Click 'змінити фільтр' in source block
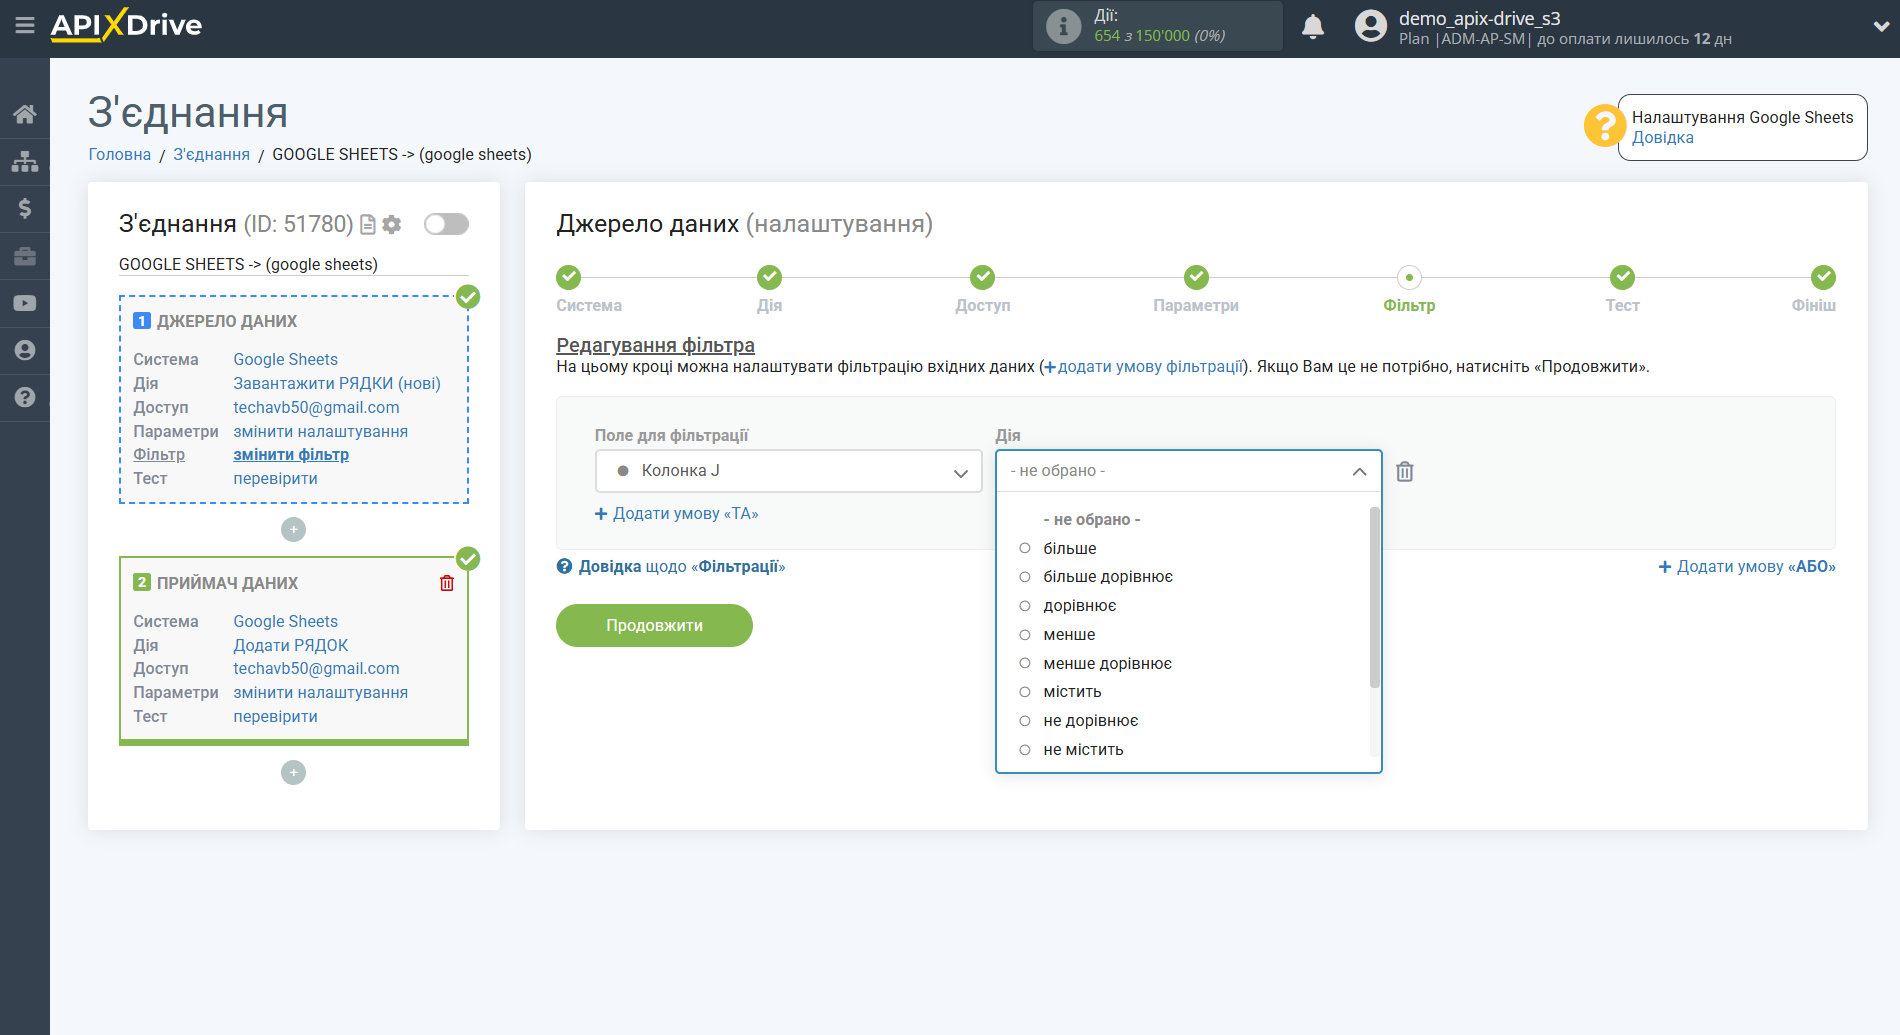Viewport: 1900px width, 1035px height. pos(291,455)
